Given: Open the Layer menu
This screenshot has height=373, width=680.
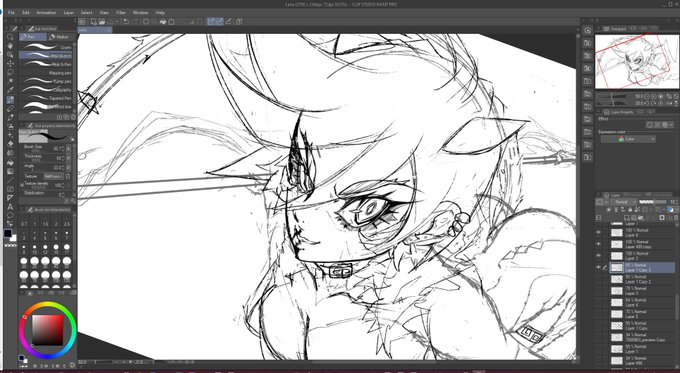Looking at the screenshot, I should coord(69,13).
